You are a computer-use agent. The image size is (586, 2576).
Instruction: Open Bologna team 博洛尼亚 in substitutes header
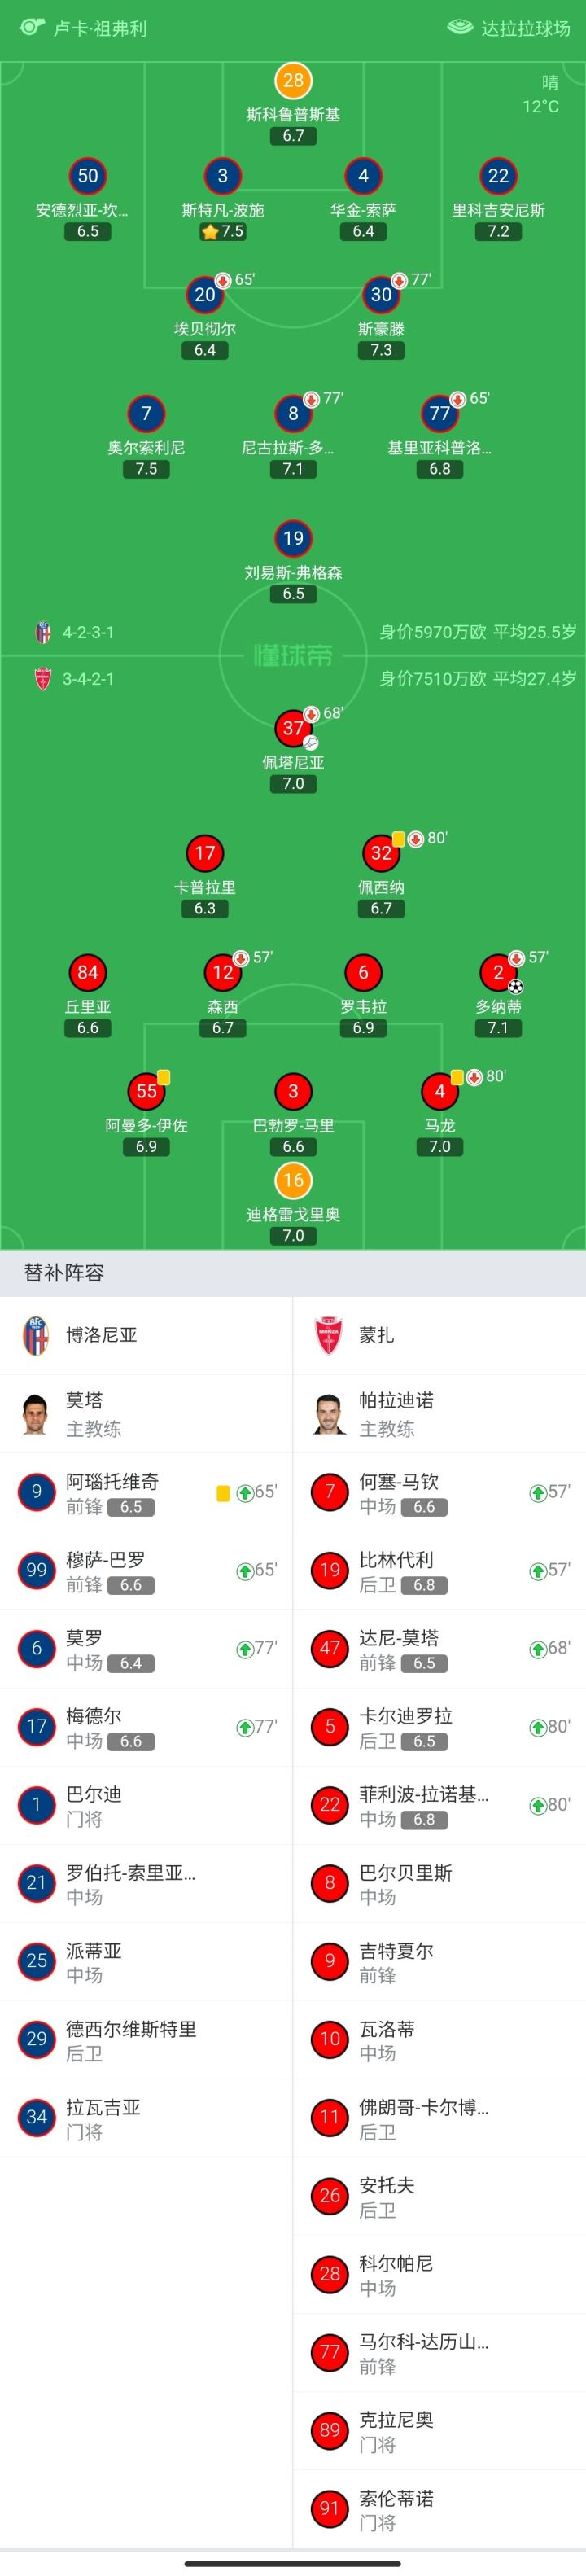[100, 1335]
